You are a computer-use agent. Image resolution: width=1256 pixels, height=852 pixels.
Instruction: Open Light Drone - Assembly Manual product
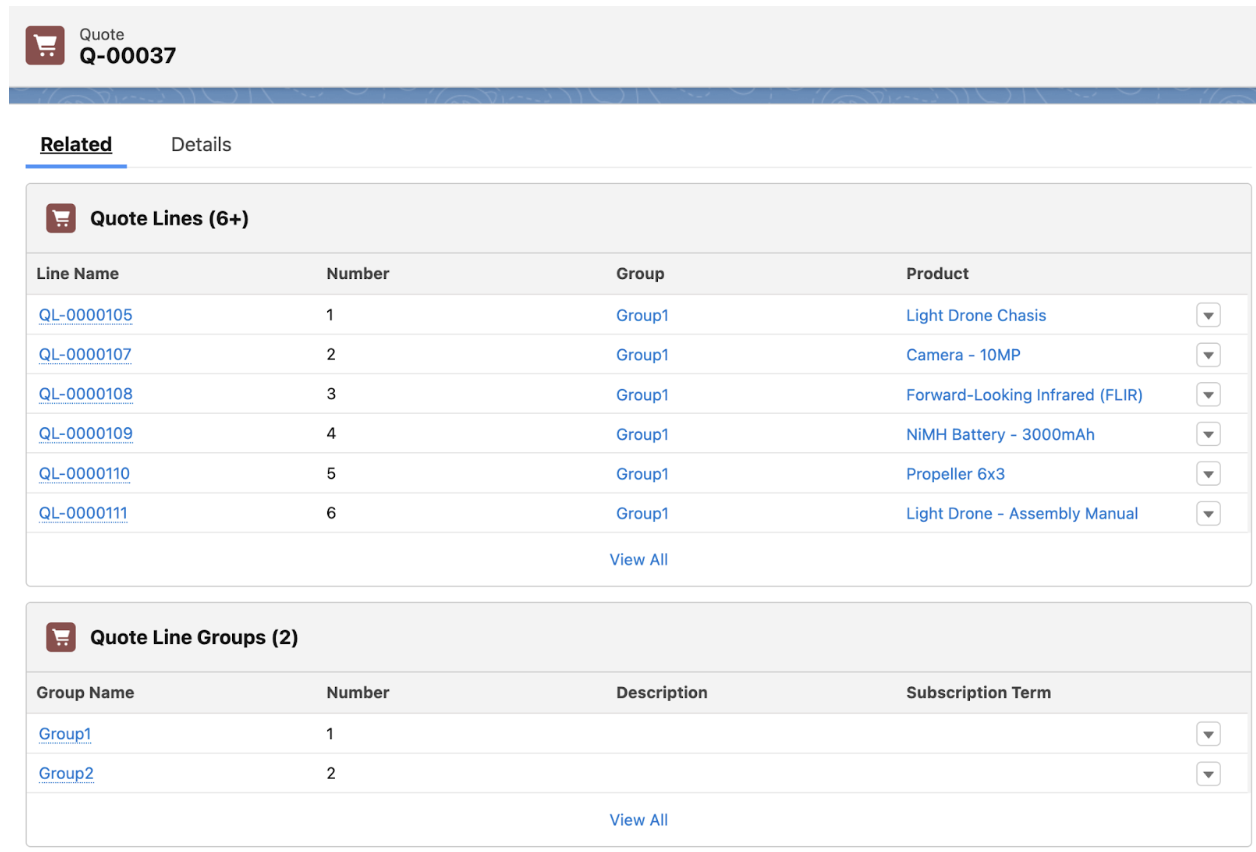(x=1022, y=513)
